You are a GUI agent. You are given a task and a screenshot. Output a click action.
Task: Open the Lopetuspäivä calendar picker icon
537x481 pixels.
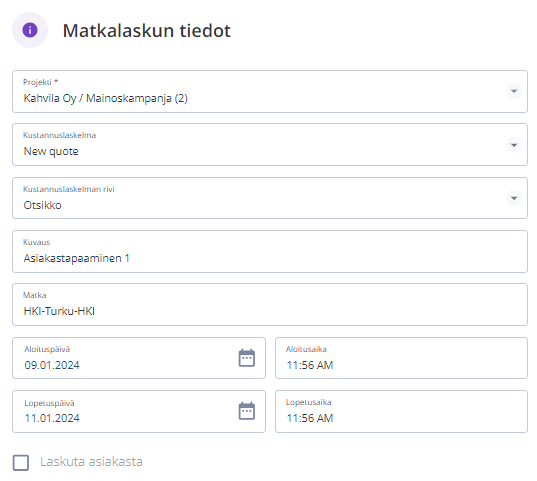[x=247, y=411]
